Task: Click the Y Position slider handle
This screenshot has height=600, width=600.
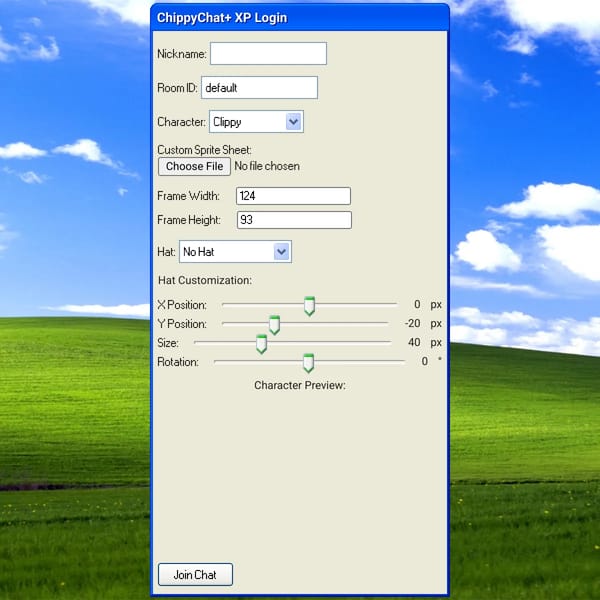Action: tap(274, 325)
